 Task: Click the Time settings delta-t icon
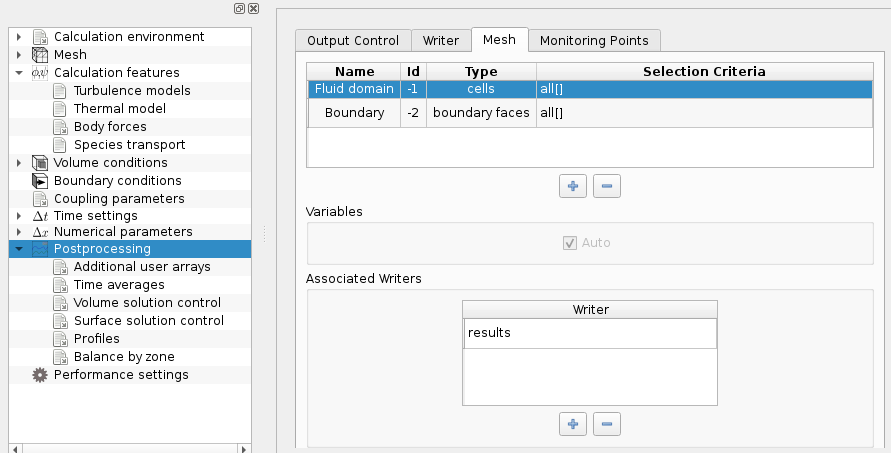(40, 216)
